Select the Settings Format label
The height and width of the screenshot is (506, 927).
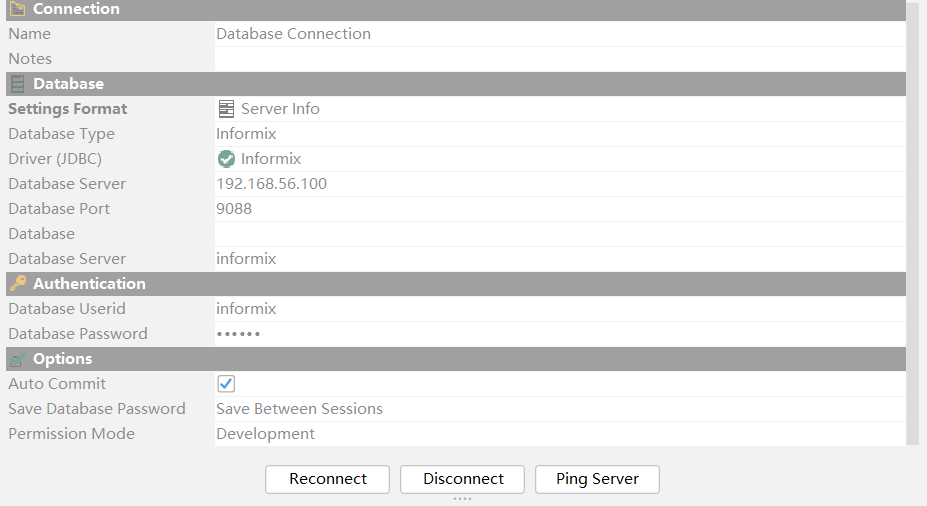67,109
